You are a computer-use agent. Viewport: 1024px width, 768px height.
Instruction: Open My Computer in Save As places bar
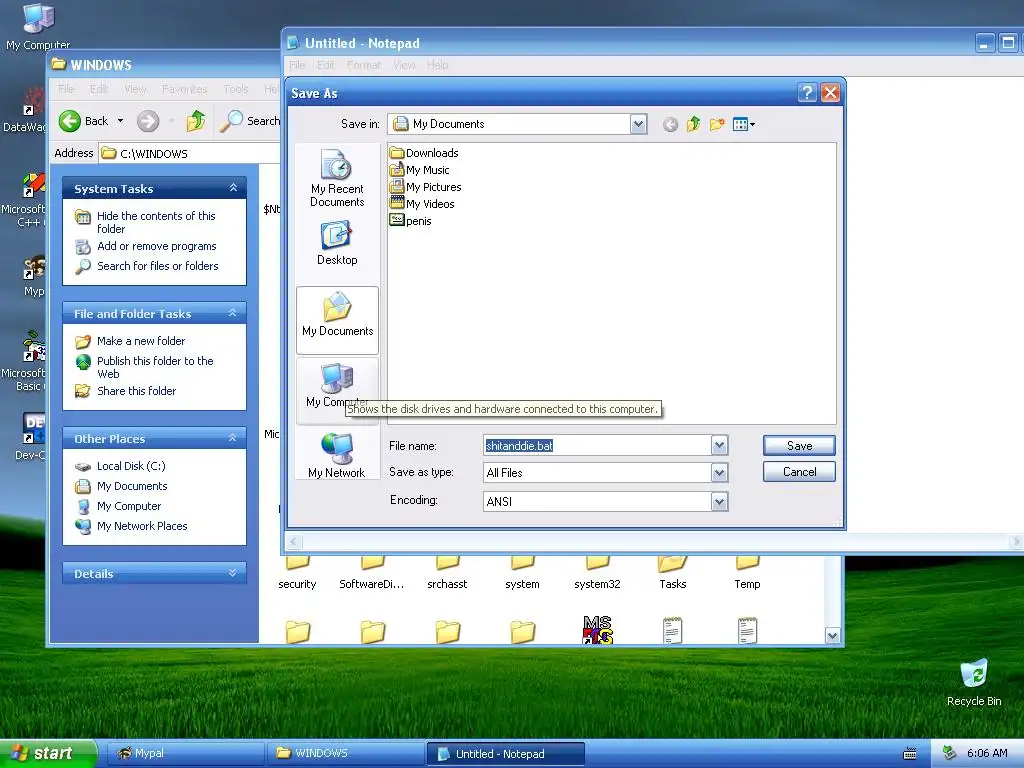click(x=337, y=391)
